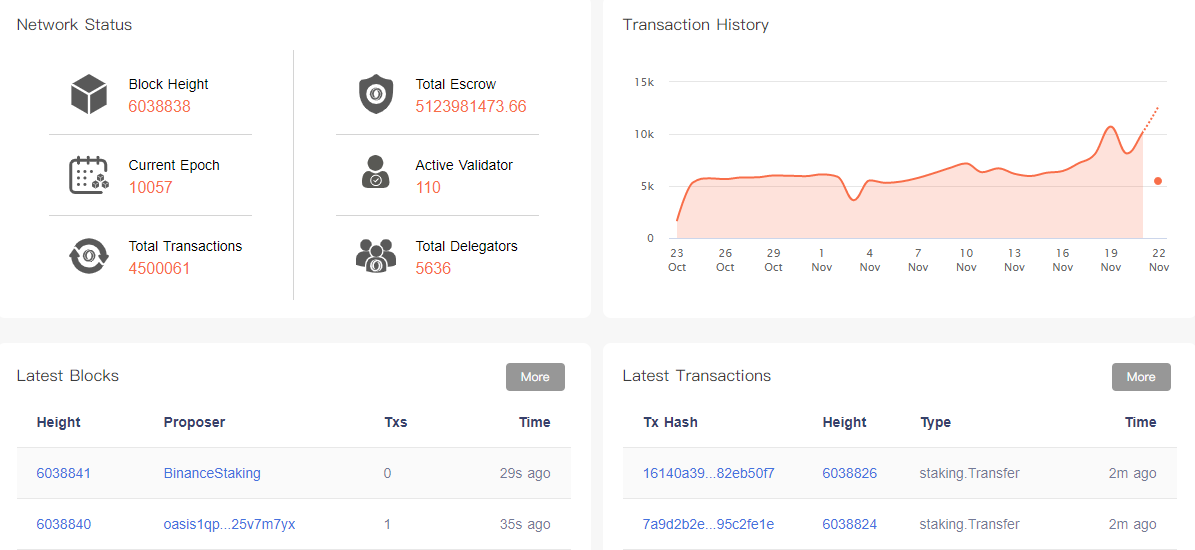Open transaction hash 16140a39...82eb50f7
The image size is (1195, 550).
coord(709,473)
